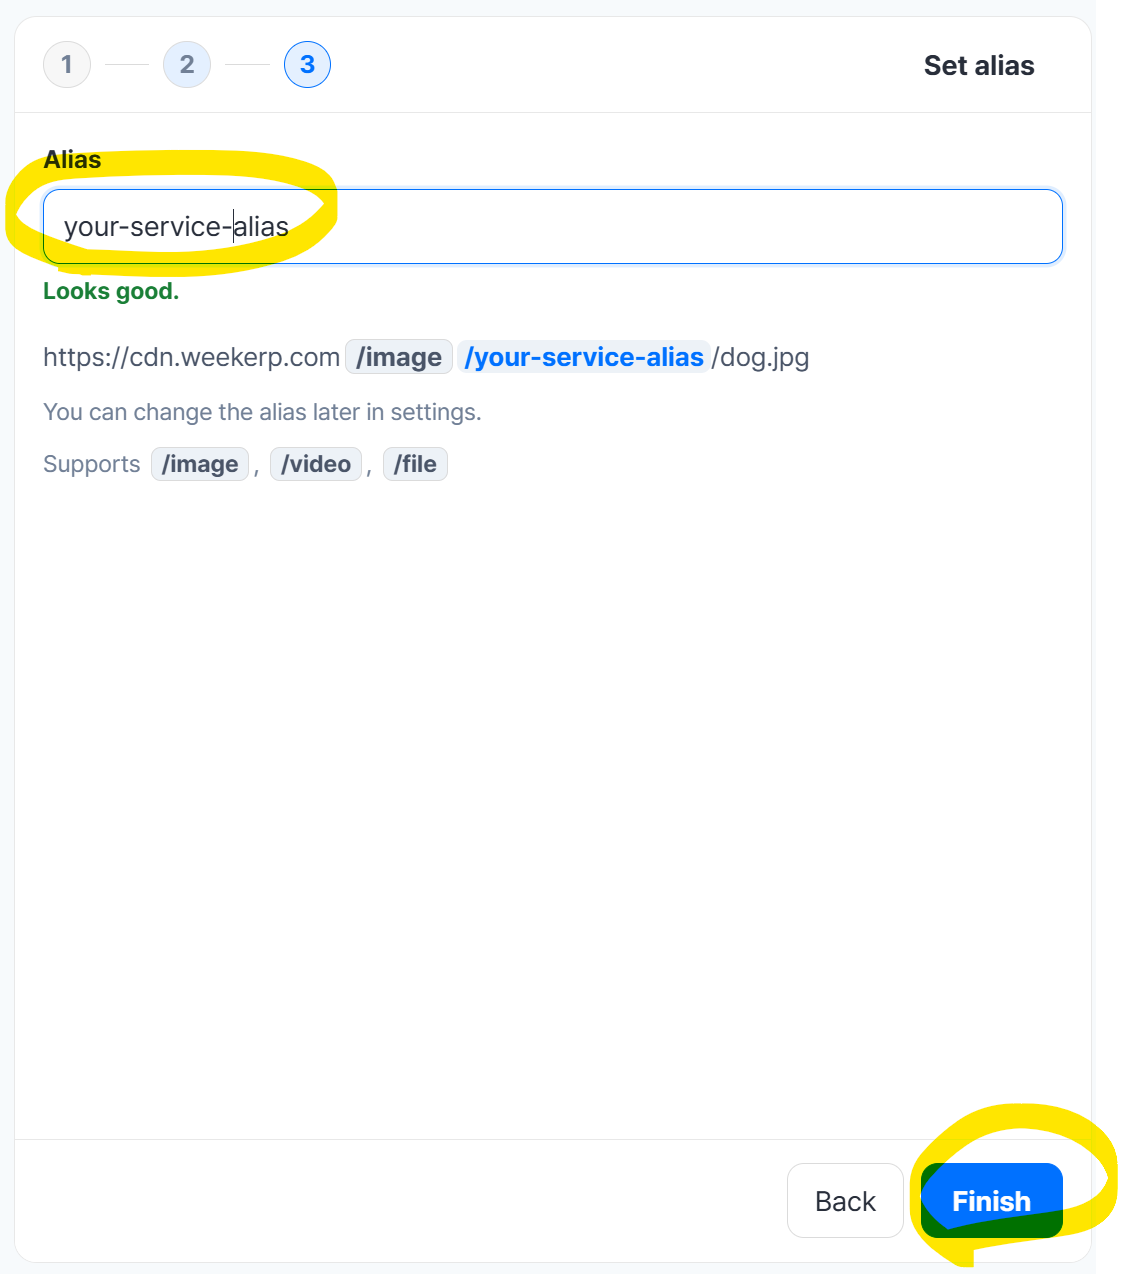This screenshot has width=1122, height=1274.
Task: Click into the Alias text field
Action: click(552, 227)
